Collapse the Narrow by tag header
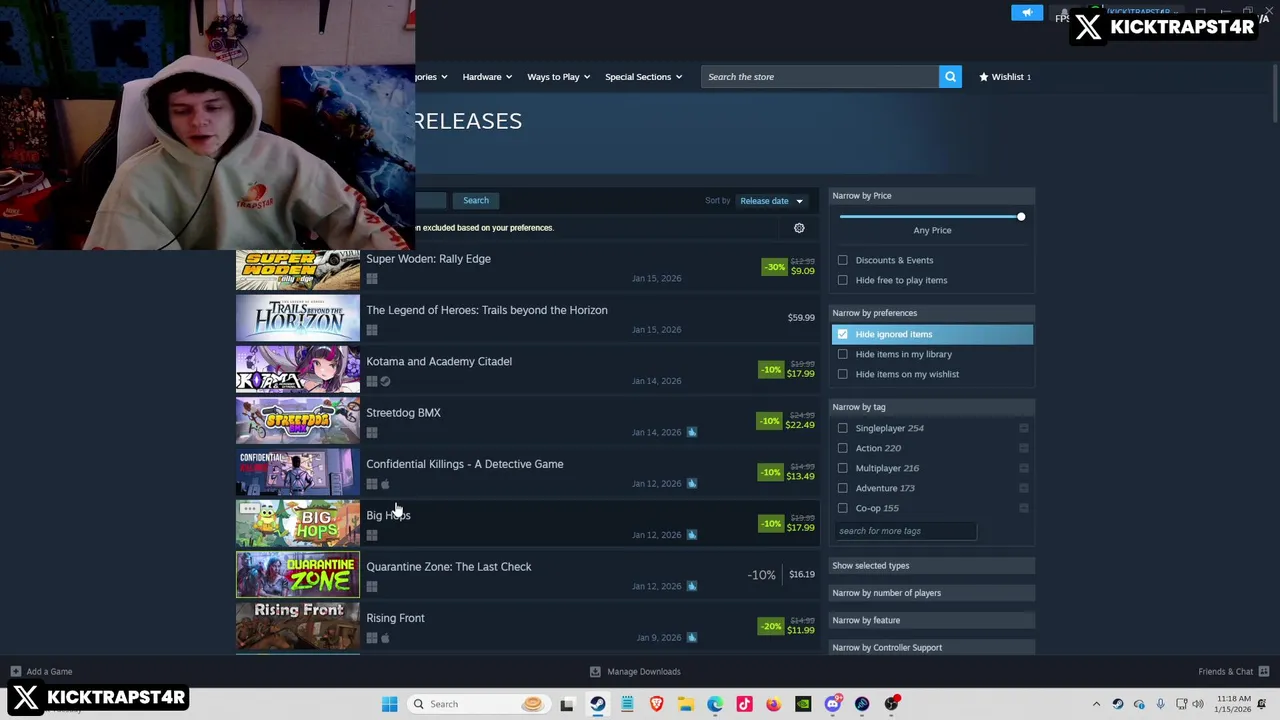Viewport: 1280px width, 720px height. 932,407
